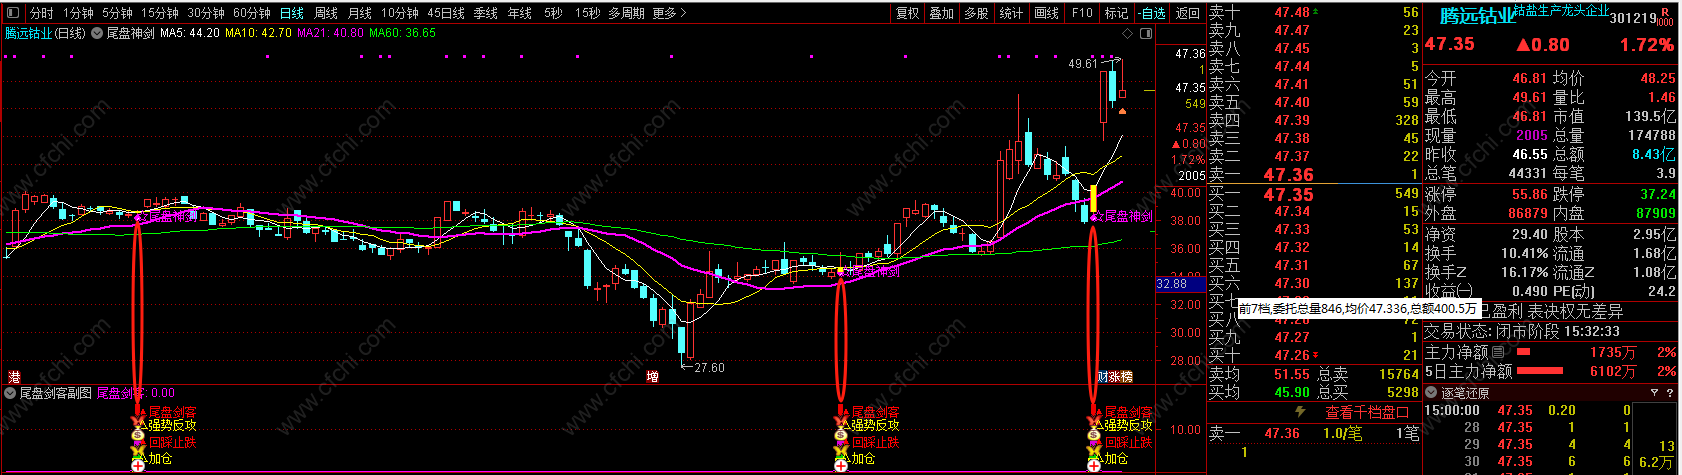Switch to 5分钟 chart period
Viewport: 1682px width, 475px height.
[117, 13]
